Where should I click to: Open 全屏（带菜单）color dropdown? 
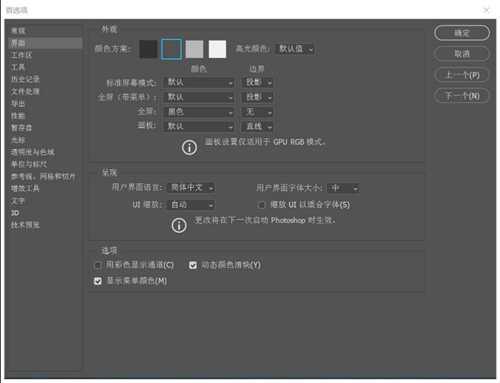[x=199, y=97]
